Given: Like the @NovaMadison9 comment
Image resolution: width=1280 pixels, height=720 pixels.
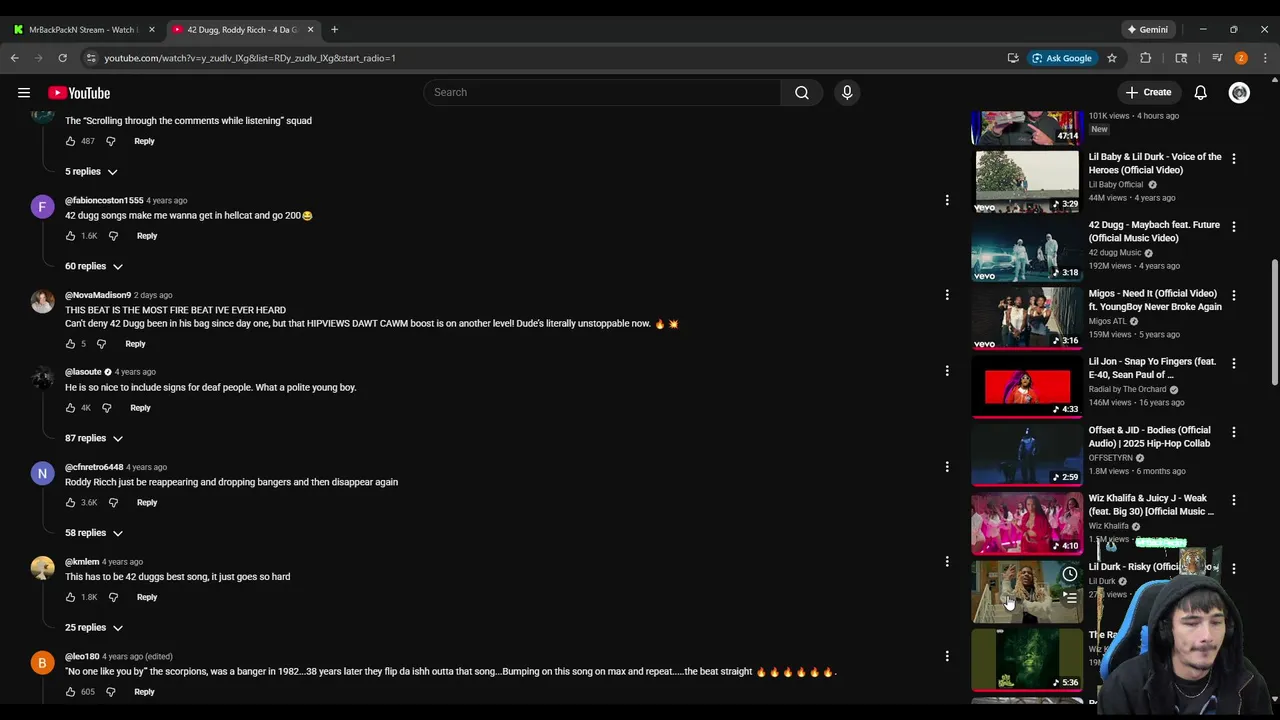Looking at the screenshot, I should (x=70, y=344).
